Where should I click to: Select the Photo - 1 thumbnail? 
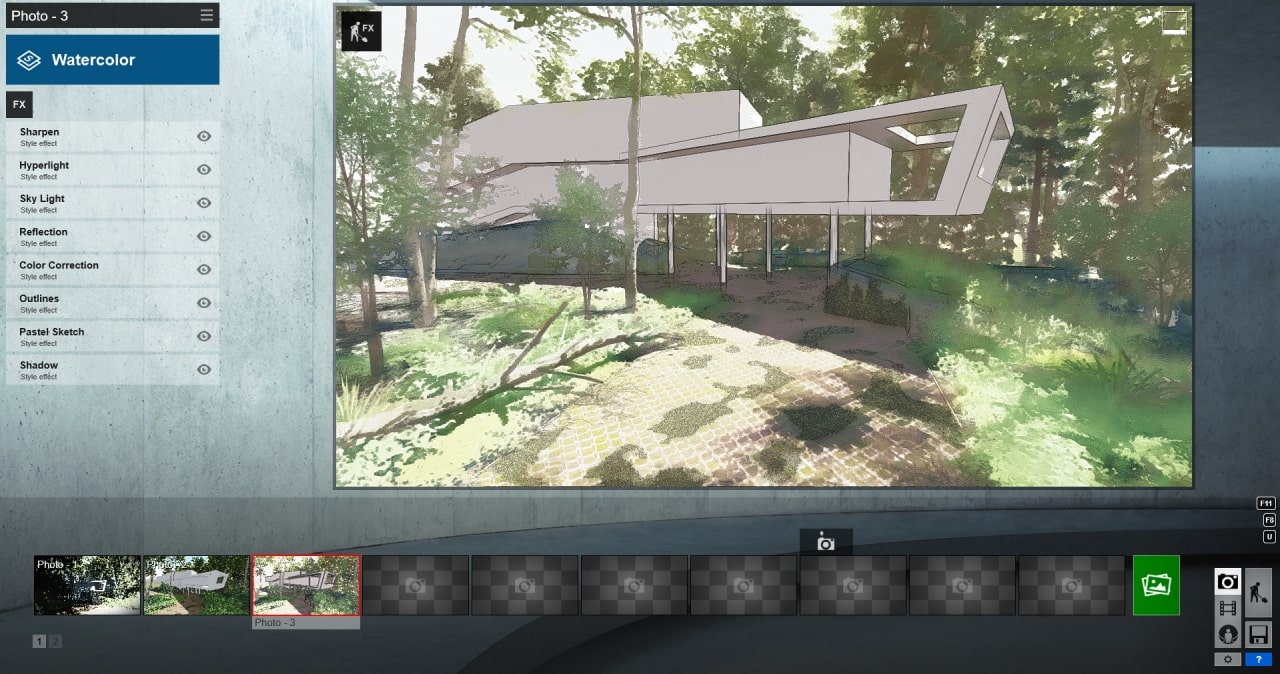click(87, 585)
